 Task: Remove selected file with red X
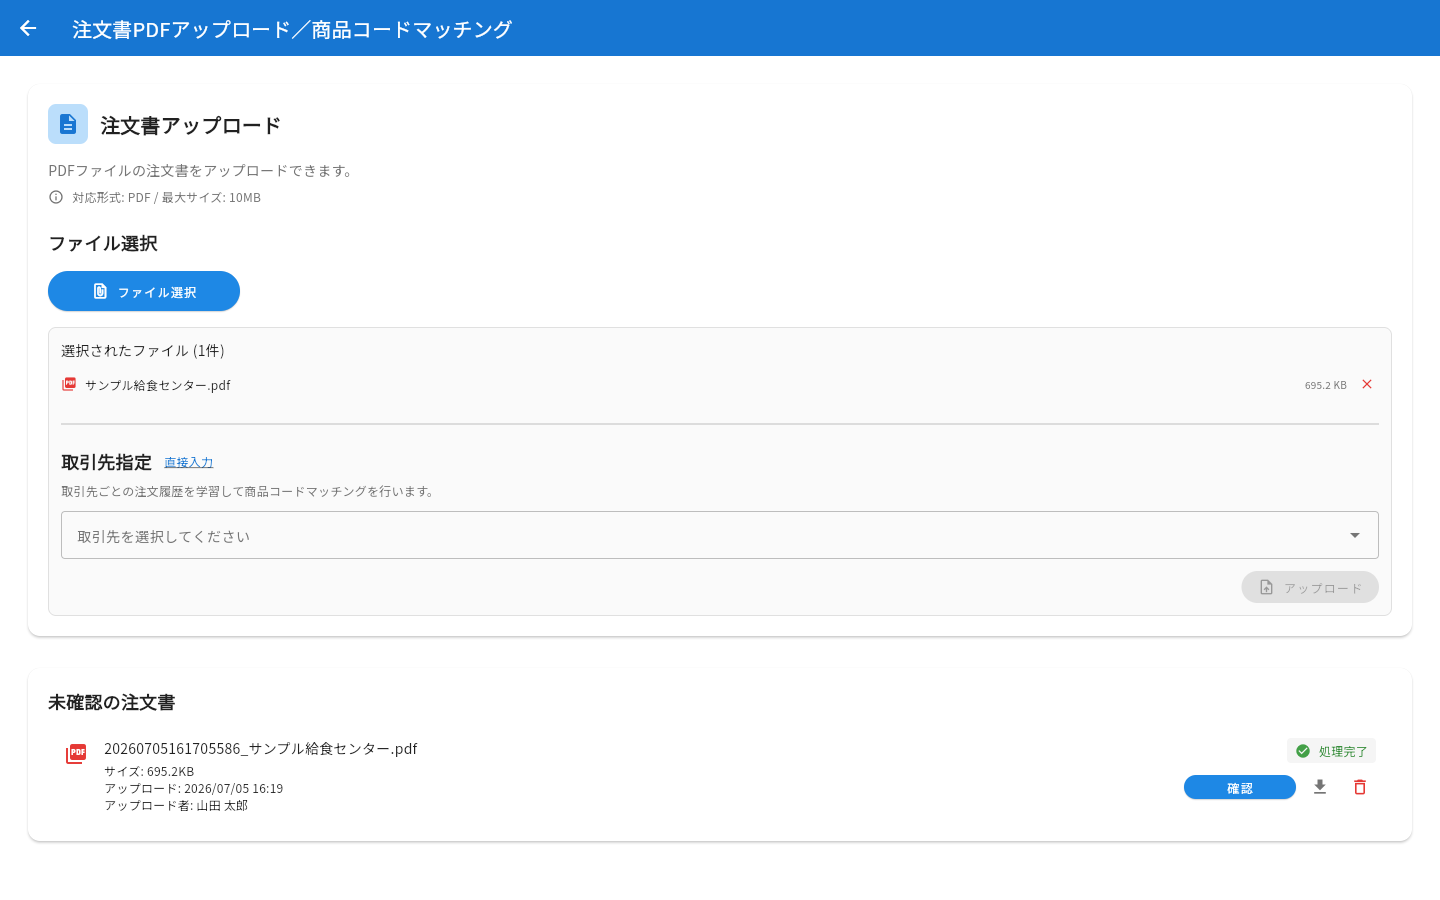point(1367,384)
